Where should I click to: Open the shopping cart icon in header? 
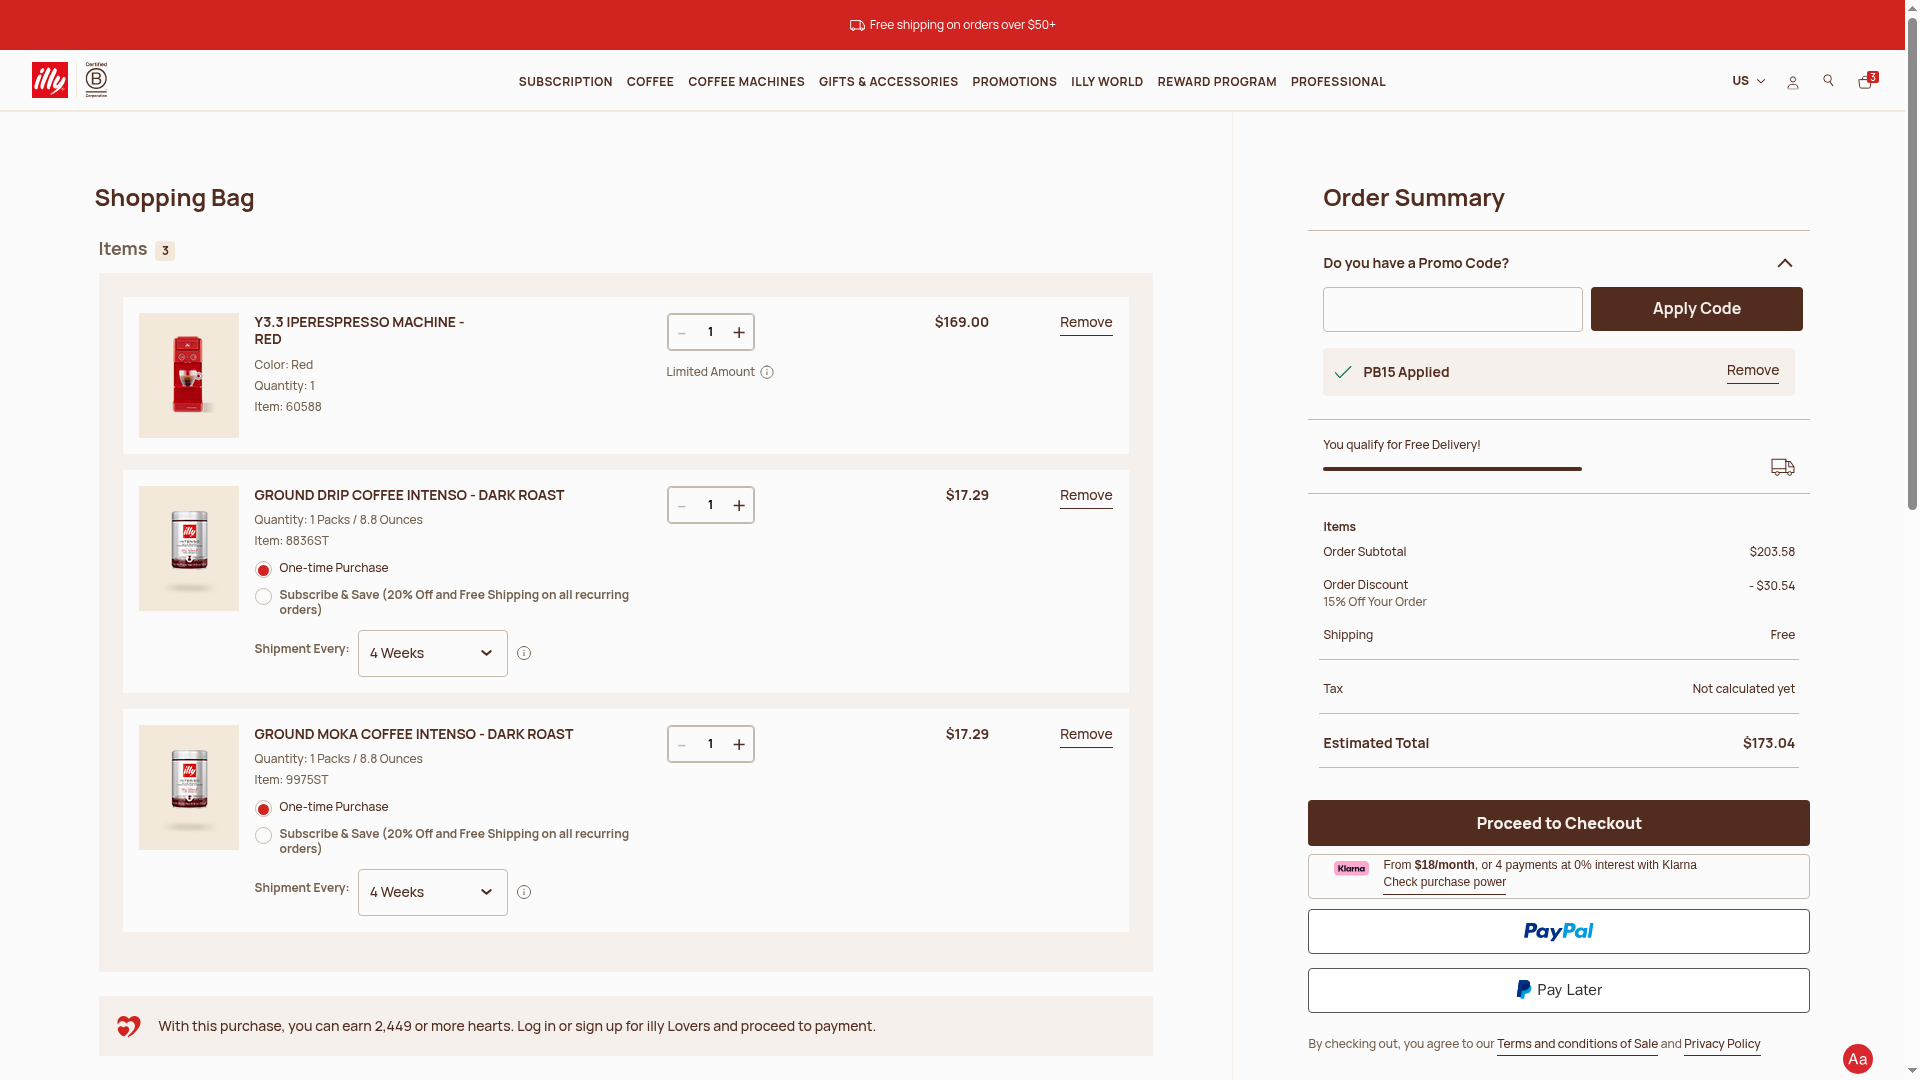(1865, 82)
